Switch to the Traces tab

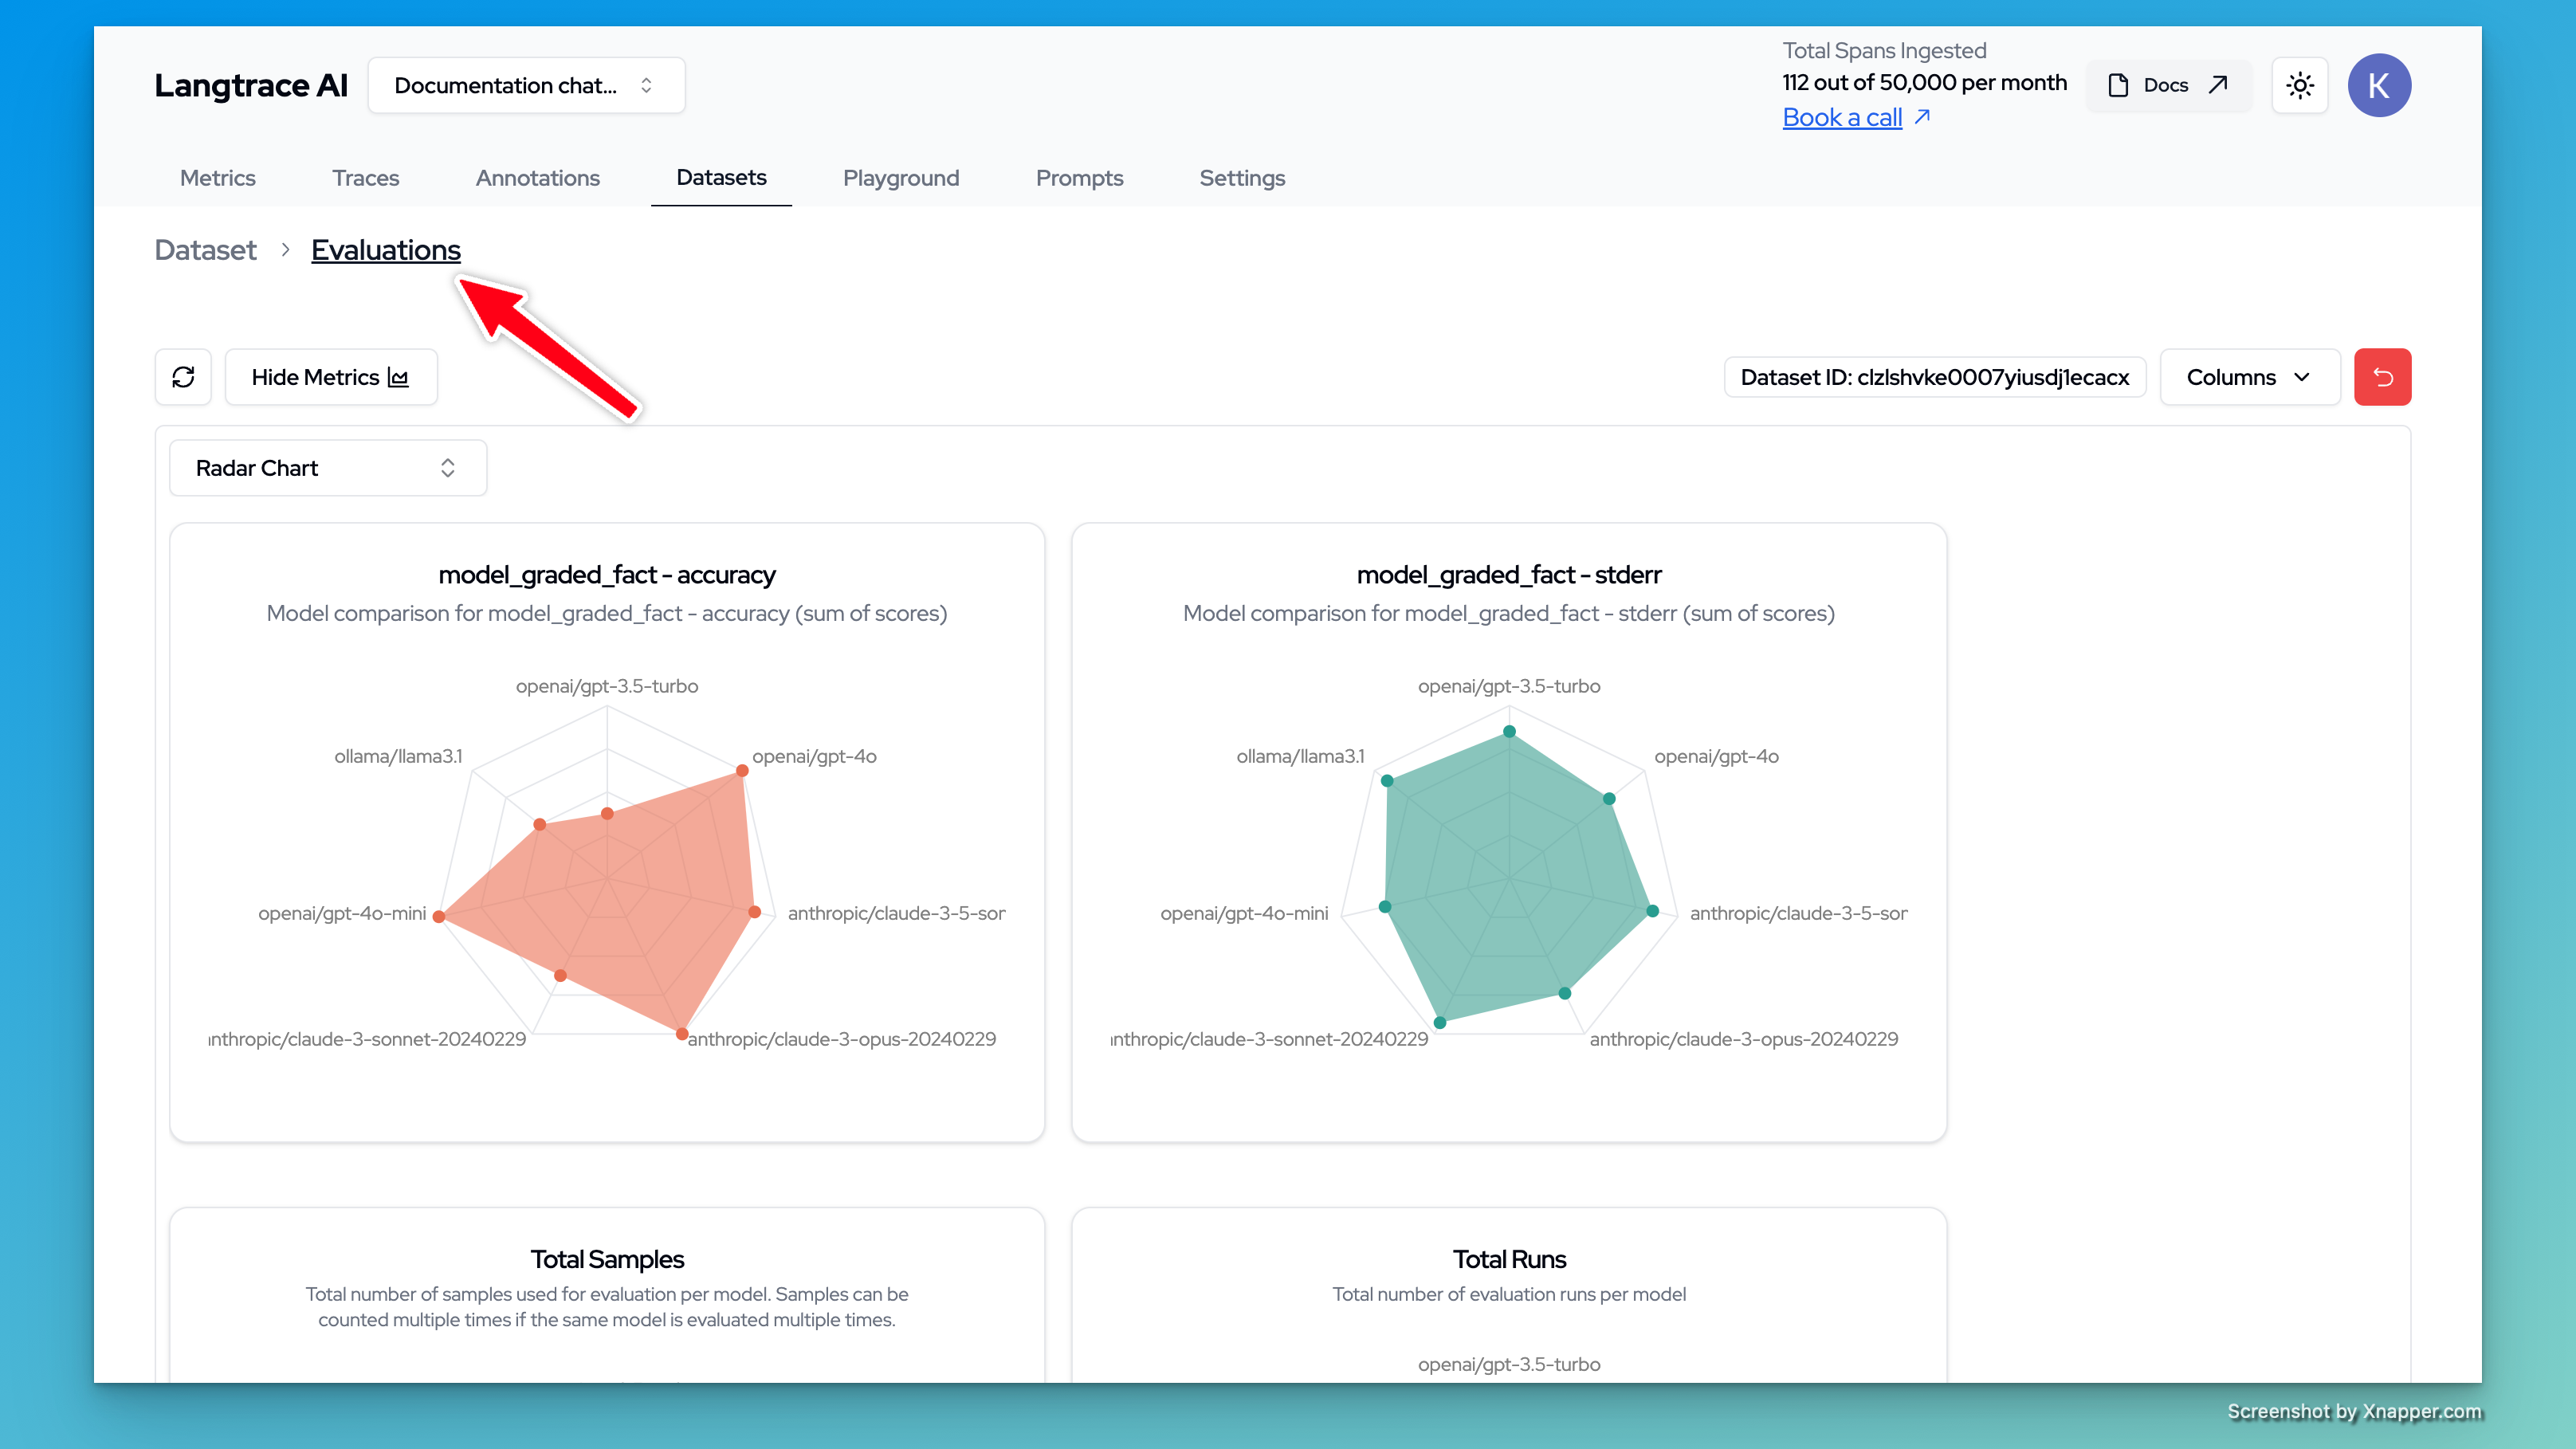tap(365, 178)
